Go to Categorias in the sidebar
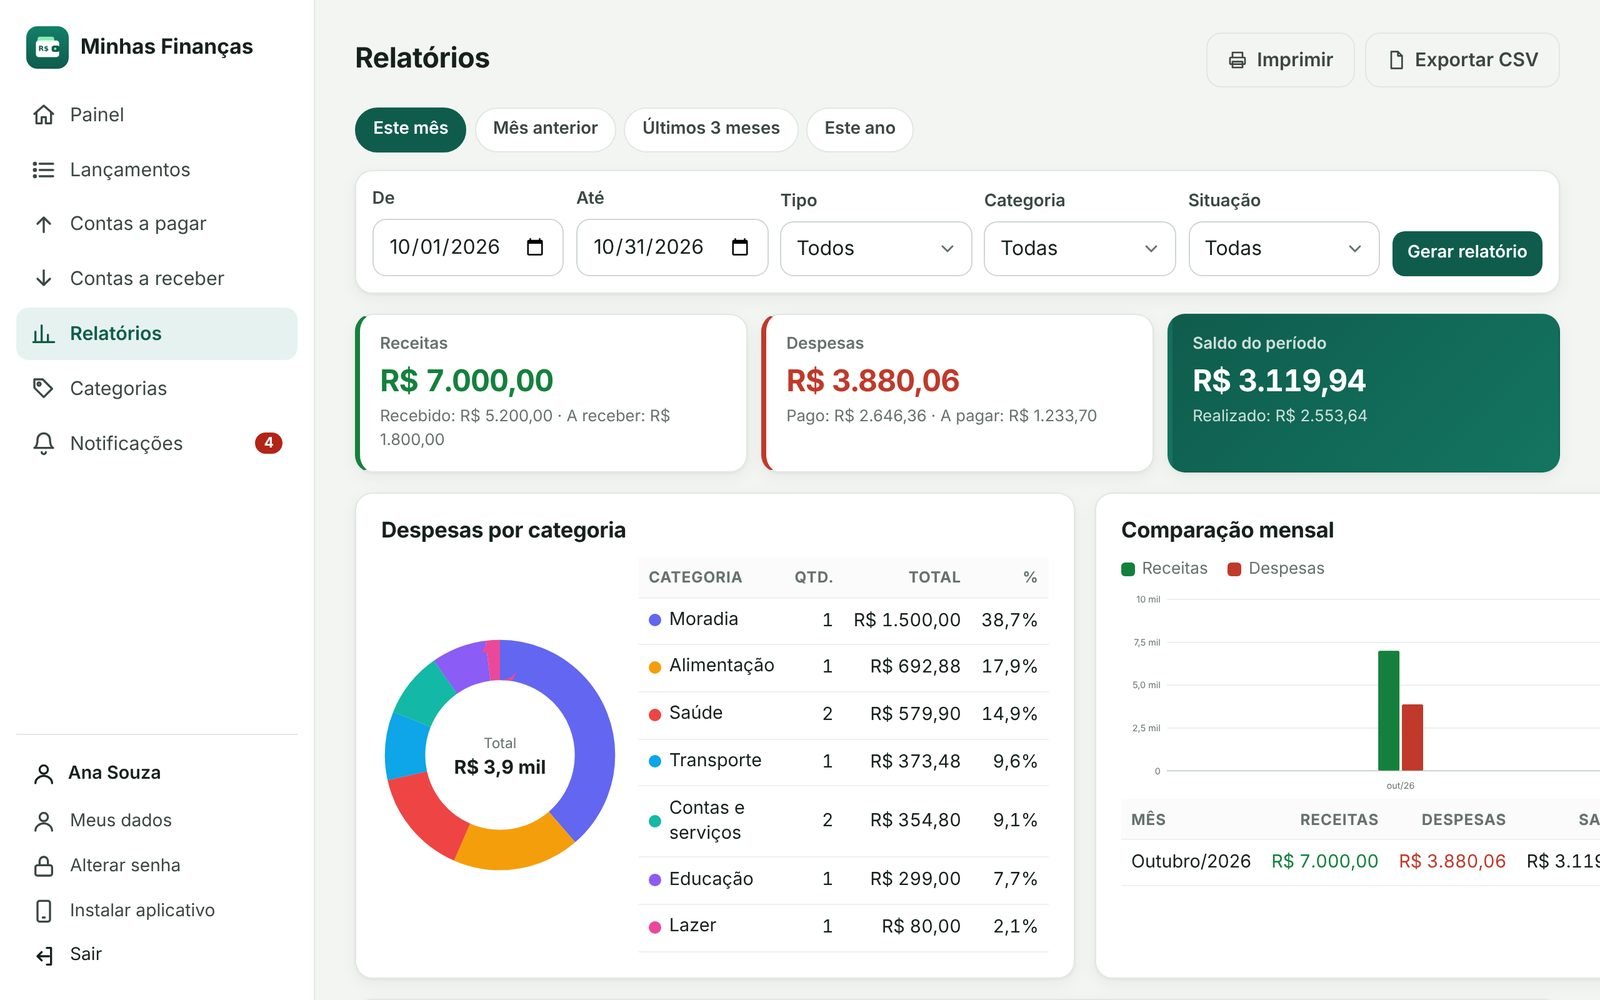Viewport: 1600px width, 1000px height. pyautogui.click(x=157, y=389)
